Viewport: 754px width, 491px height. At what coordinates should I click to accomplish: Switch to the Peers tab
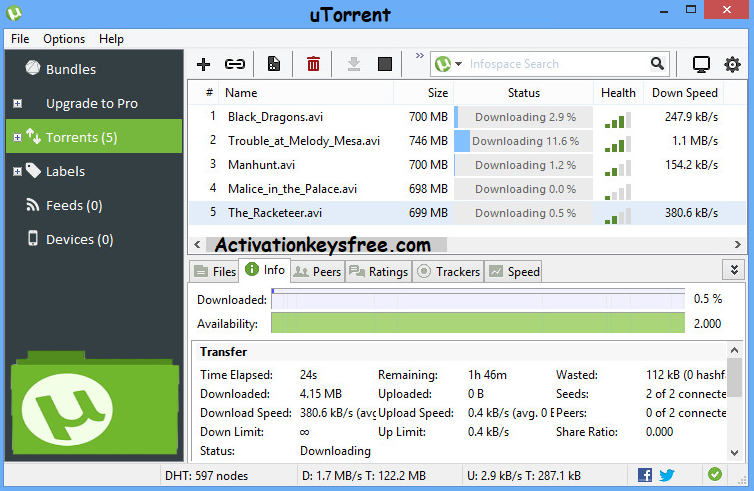318,272
